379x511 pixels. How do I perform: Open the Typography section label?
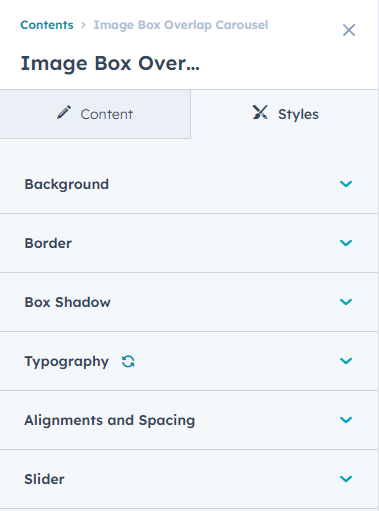pyautogui.click(x=67, y=362)
